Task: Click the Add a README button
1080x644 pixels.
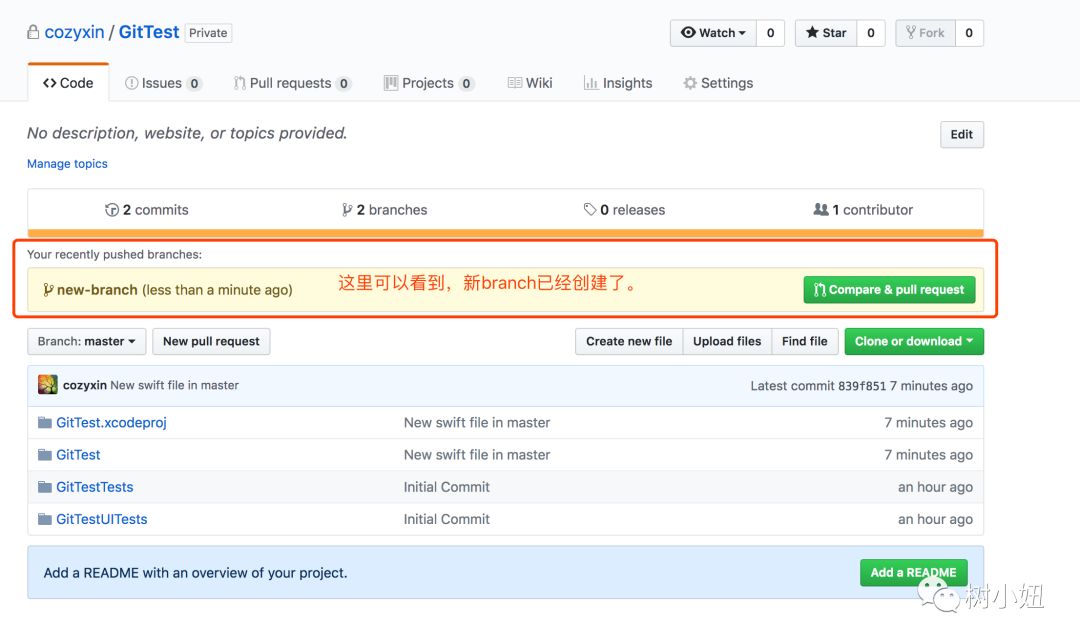Action: (913, 572)
